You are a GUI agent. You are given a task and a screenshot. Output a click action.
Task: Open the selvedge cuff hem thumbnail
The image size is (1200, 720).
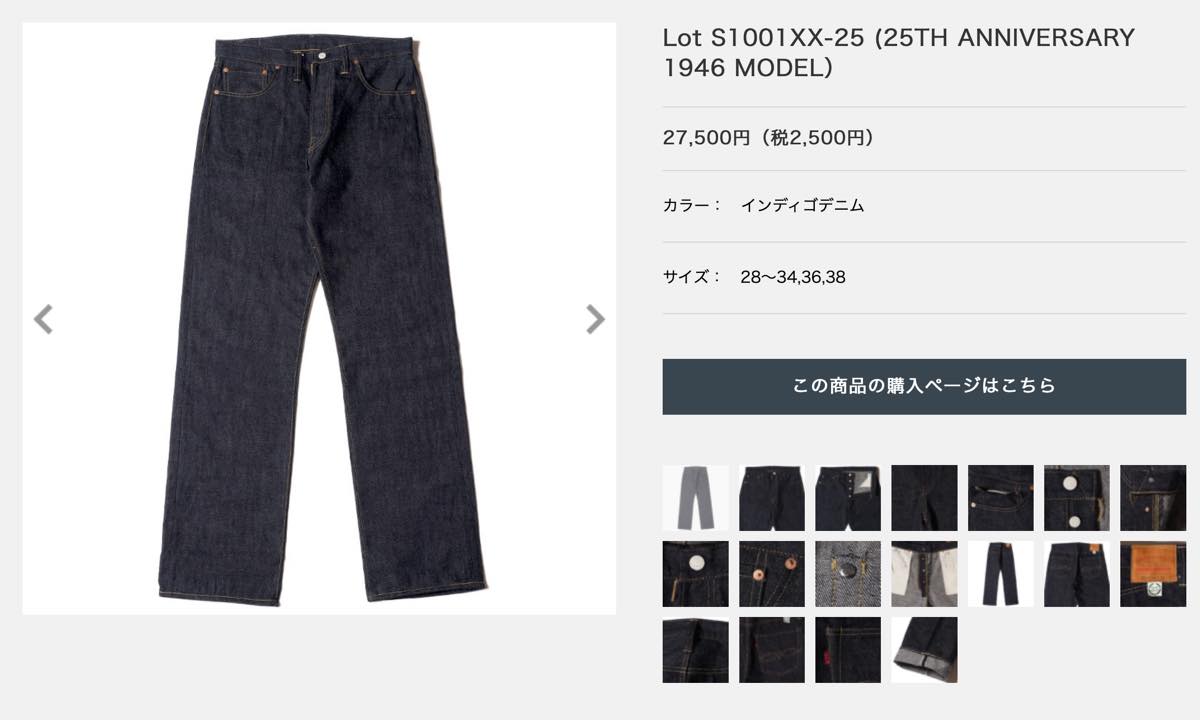(x=924, y=650)
